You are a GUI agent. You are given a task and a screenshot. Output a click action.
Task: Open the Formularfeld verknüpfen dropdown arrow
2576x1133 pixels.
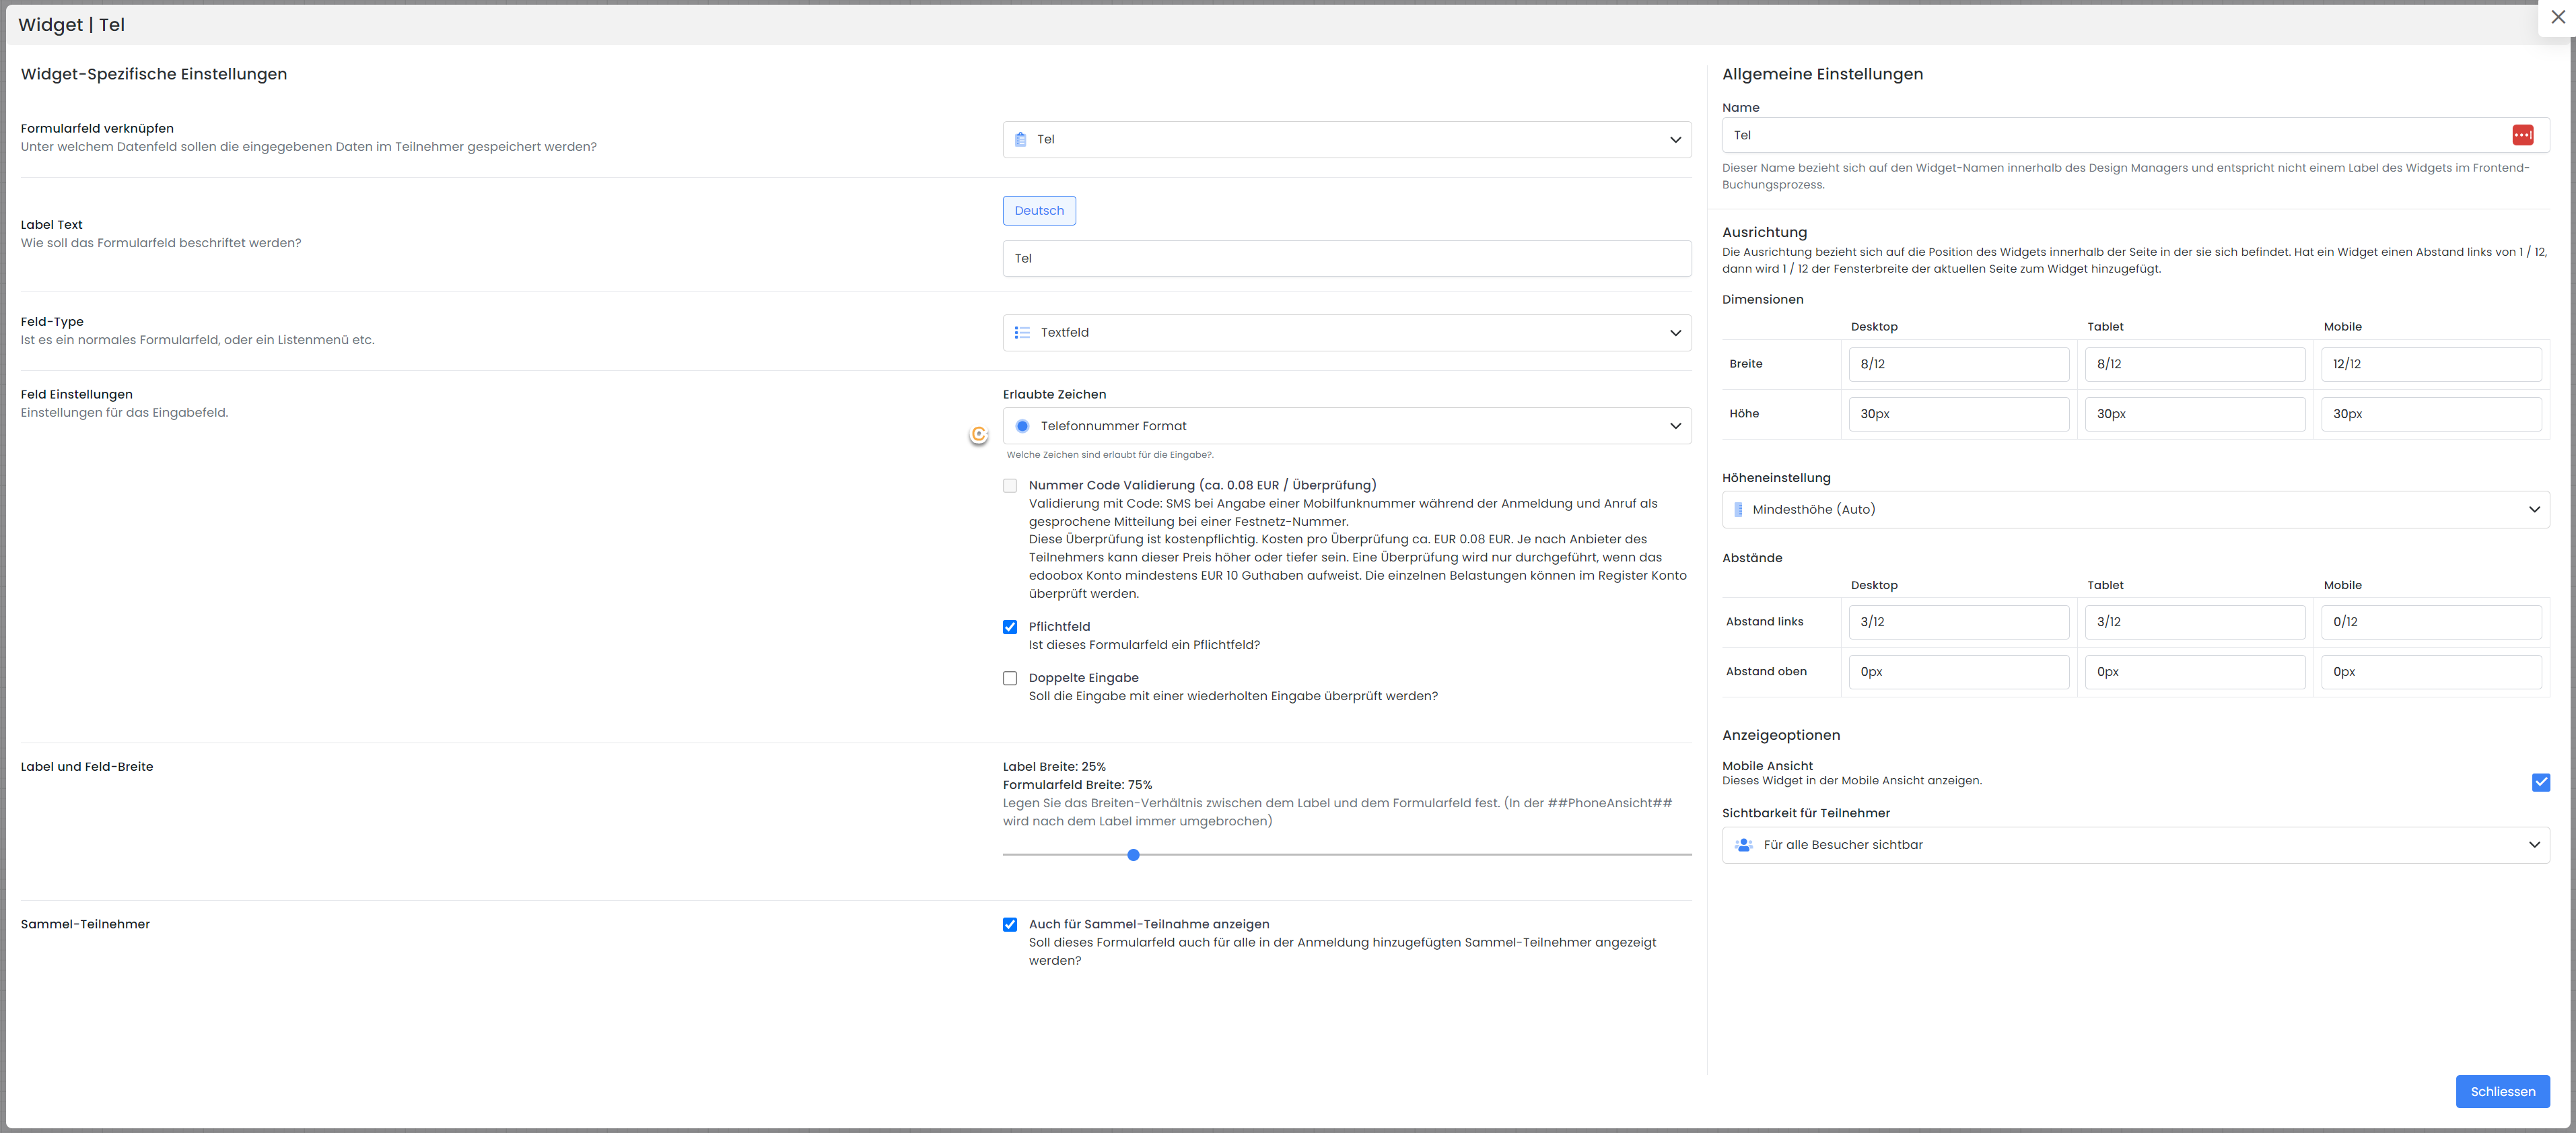pyautogui.click(x=1675, y=140)
